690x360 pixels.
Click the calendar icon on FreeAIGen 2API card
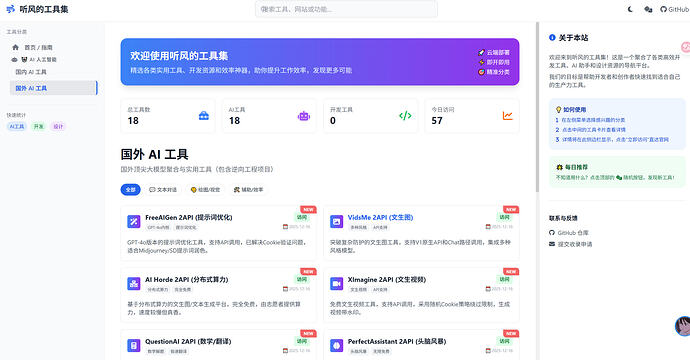coord(285,227)
